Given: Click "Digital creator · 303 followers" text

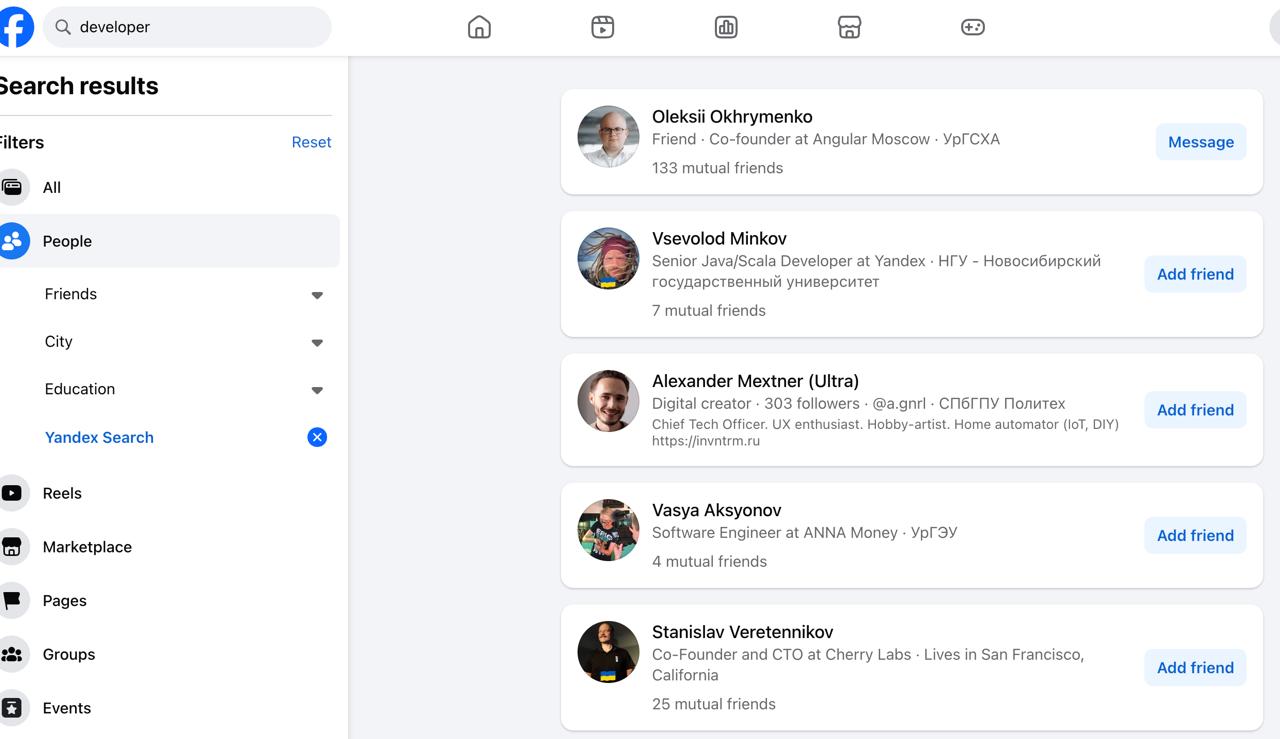Looking at the screenshot, I should 756,404.
